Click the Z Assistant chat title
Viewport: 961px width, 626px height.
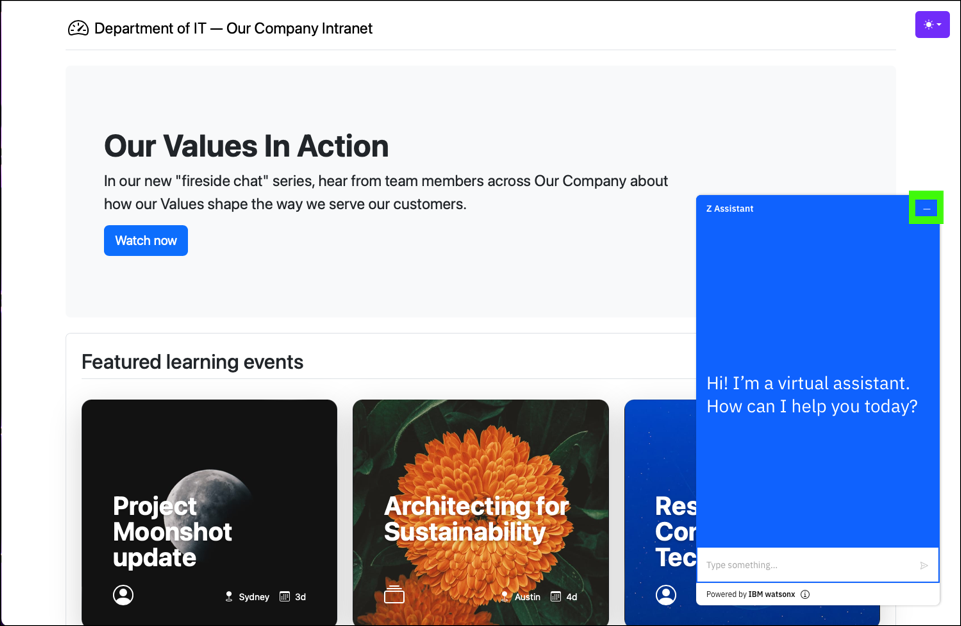point(730,209)
